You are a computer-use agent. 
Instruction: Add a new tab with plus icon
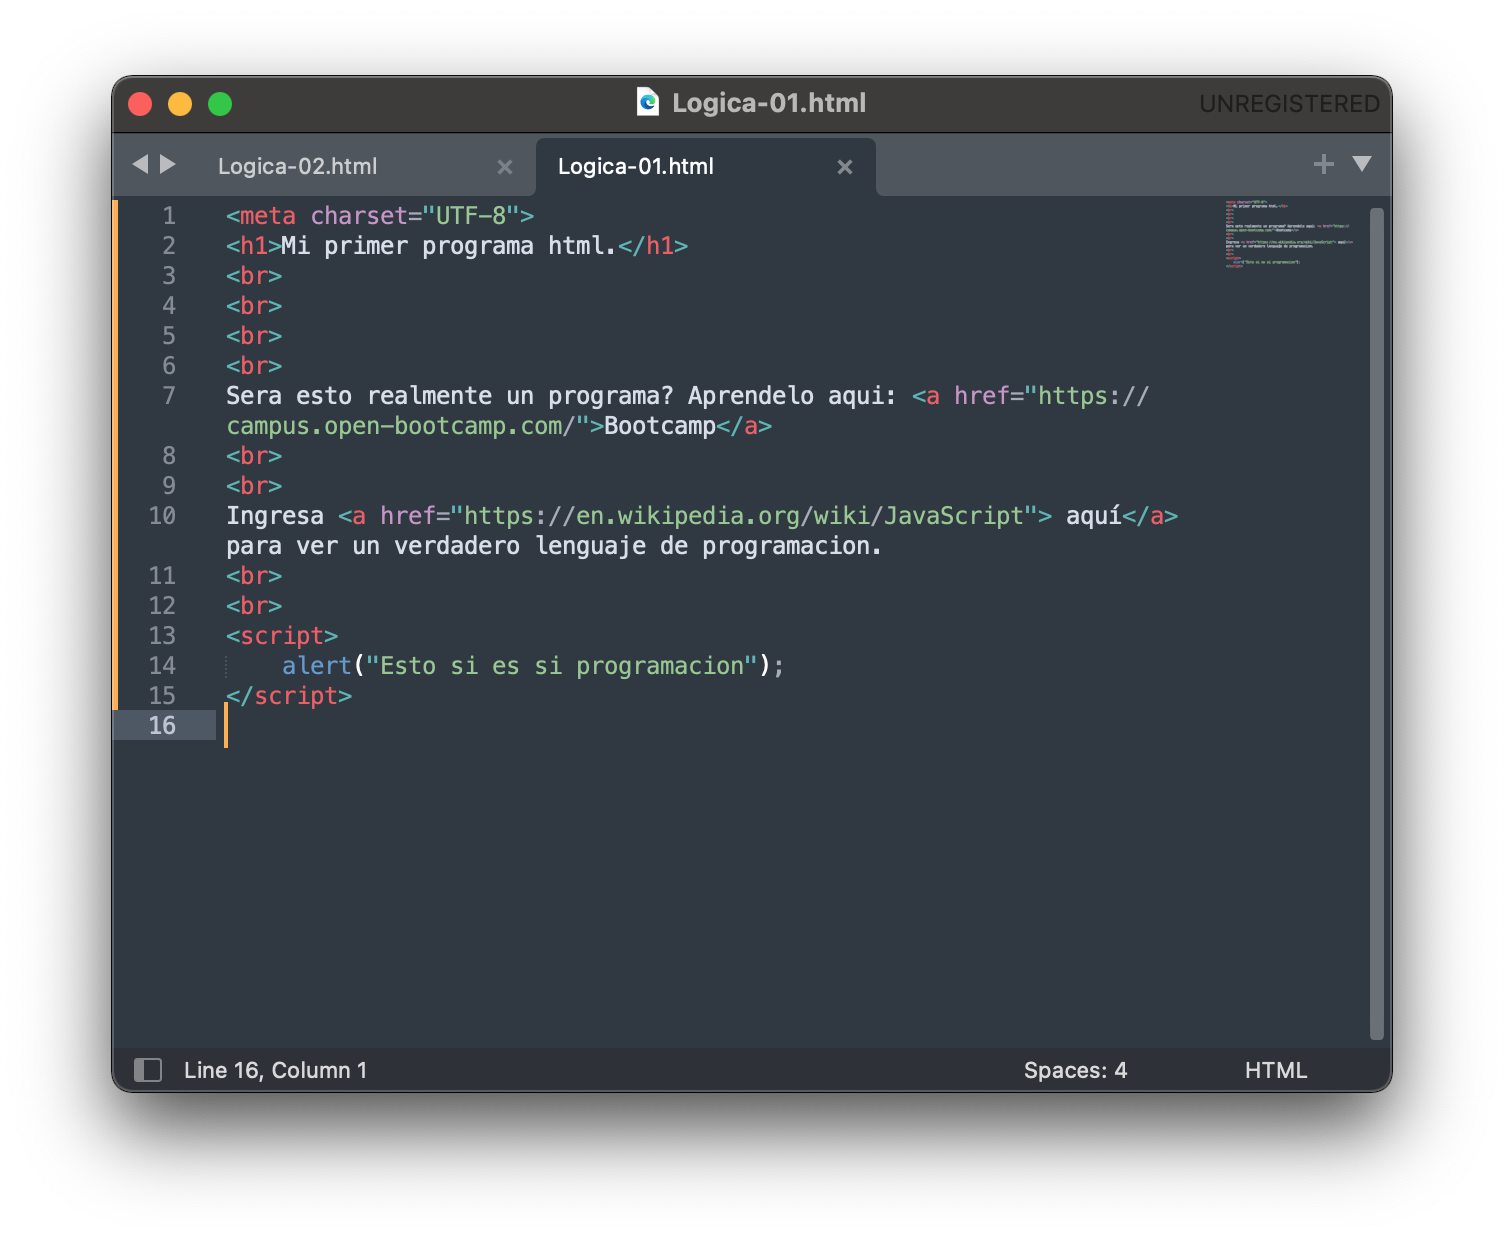(x=1324, y=164)
